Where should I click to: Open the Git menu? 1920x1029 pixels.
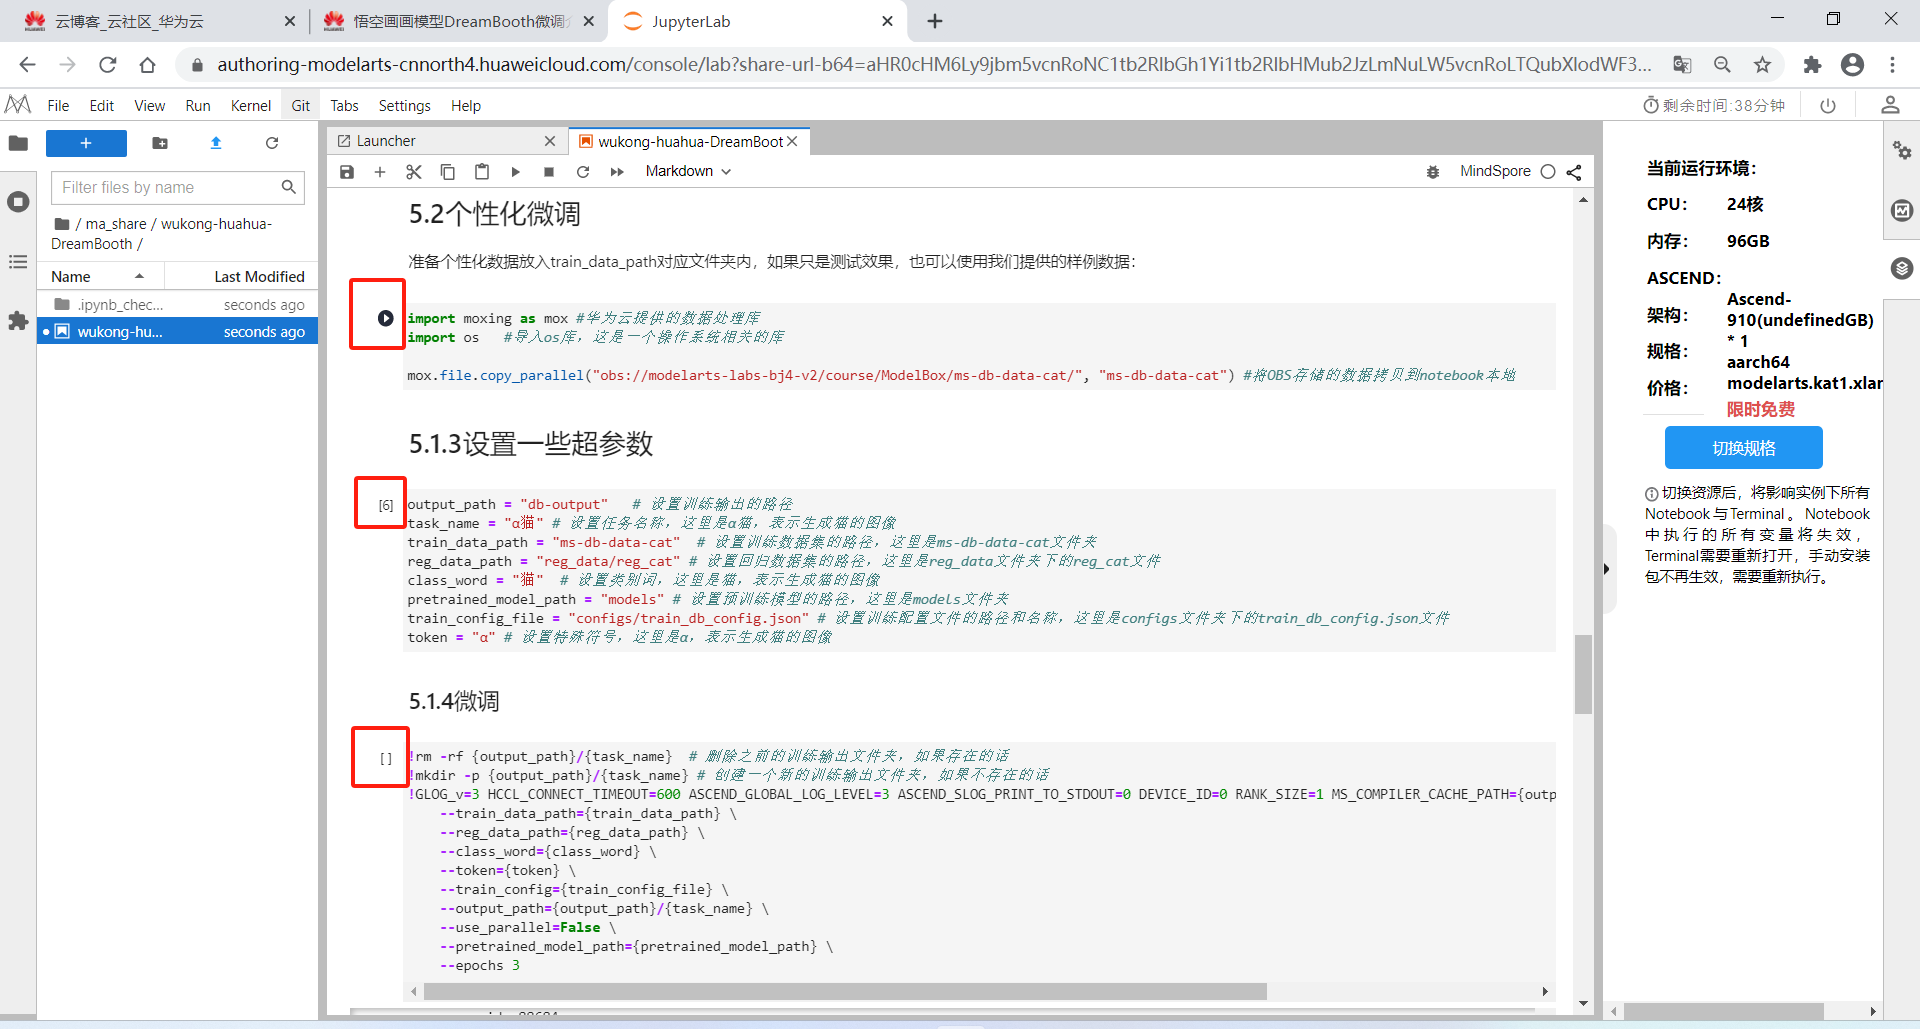tap(301, 105)
